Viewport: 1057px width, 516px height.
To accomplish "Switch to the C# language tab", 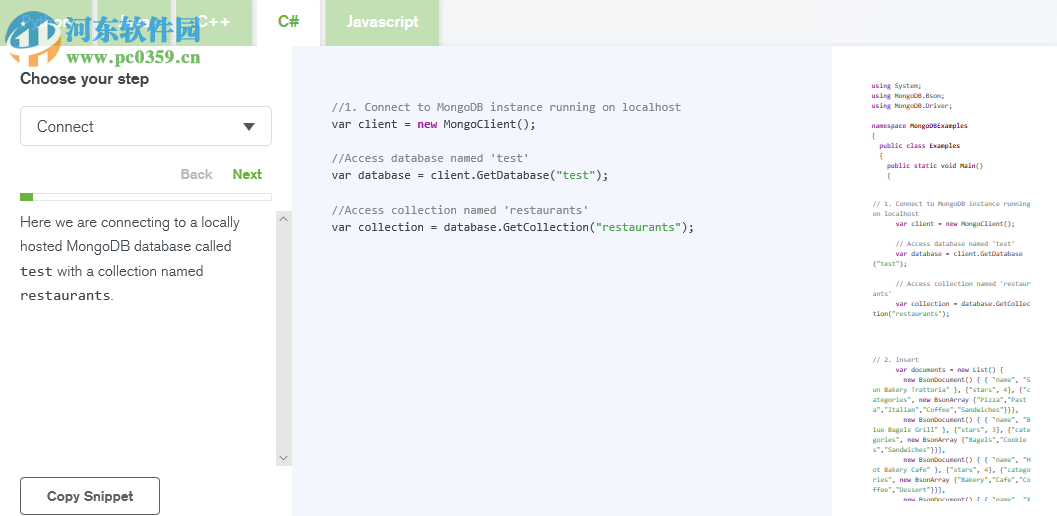I will pyautogui.click(x=288, y=22).
